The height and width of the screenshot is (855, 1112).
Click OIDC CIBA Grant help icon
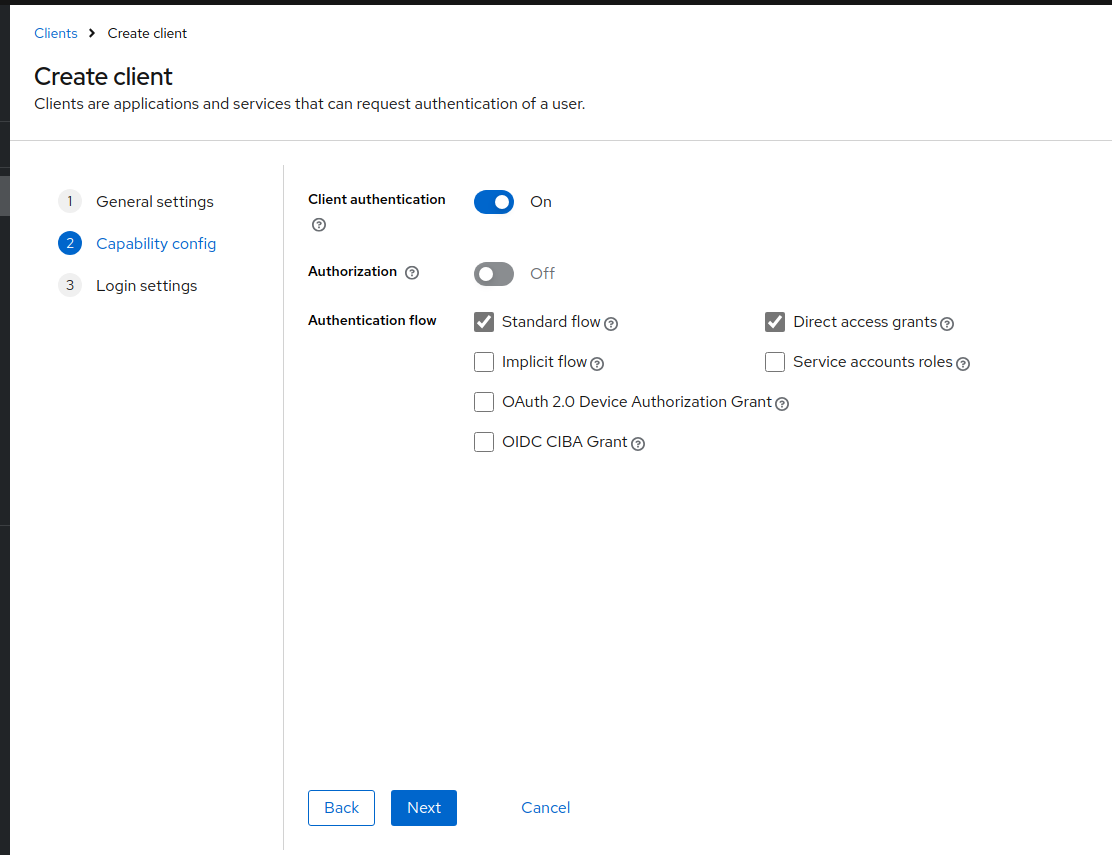coord(638,444)
